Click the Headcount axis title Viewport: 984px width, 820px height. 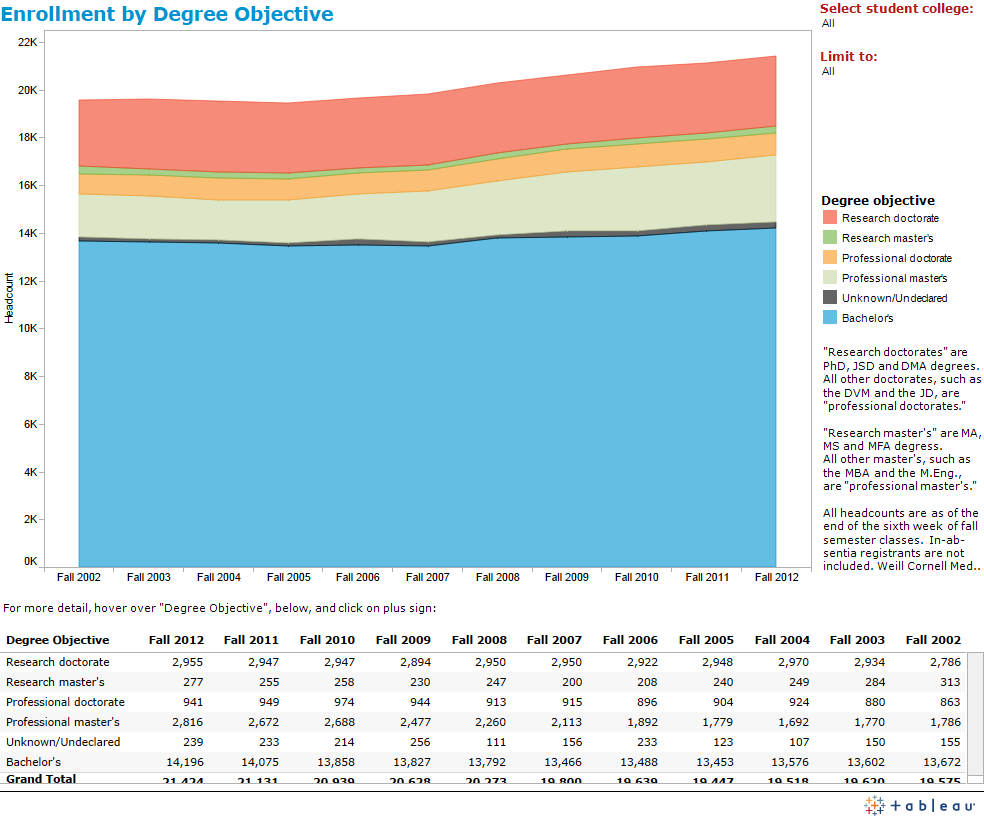click(x=9, y=298)
